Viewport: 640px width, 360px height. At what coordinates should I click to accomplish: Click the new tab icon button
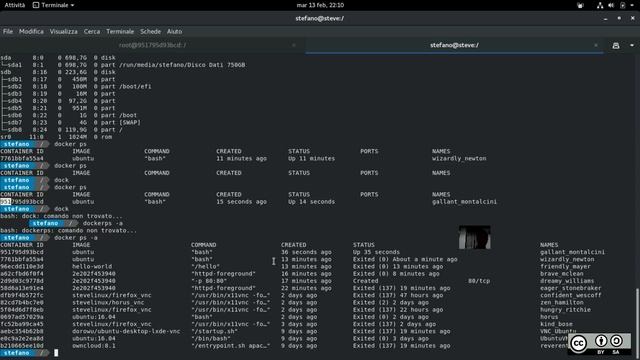coord(616,46)
